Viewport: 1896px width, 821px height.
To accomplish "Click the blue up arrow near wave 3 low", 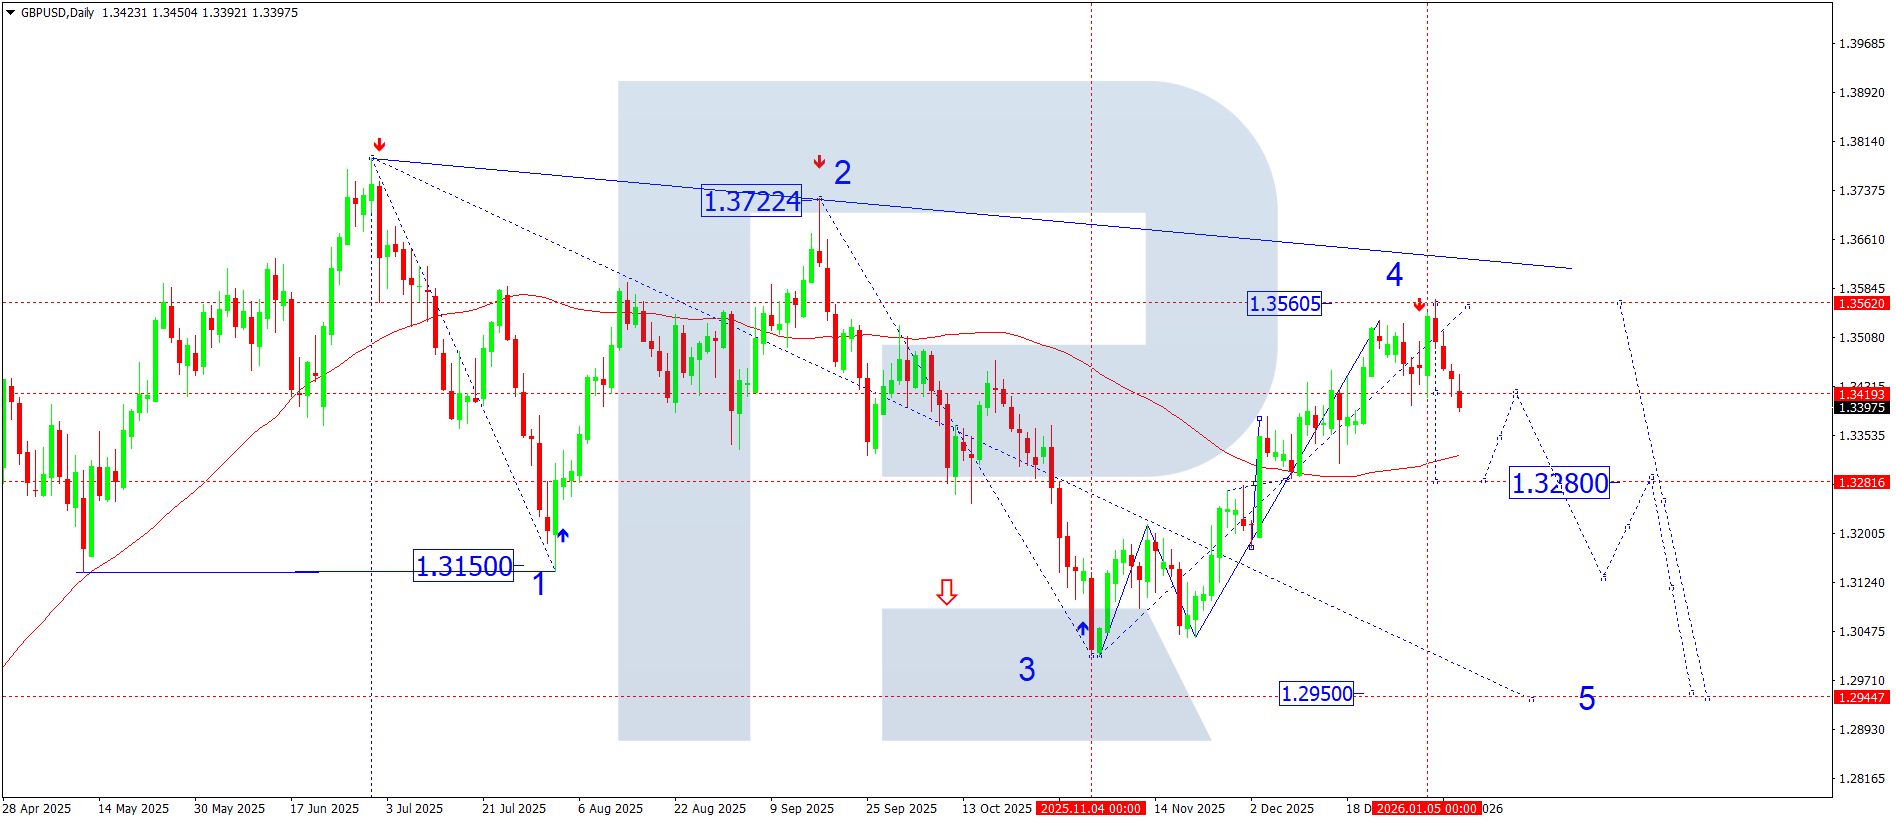I will (1082, 629).
